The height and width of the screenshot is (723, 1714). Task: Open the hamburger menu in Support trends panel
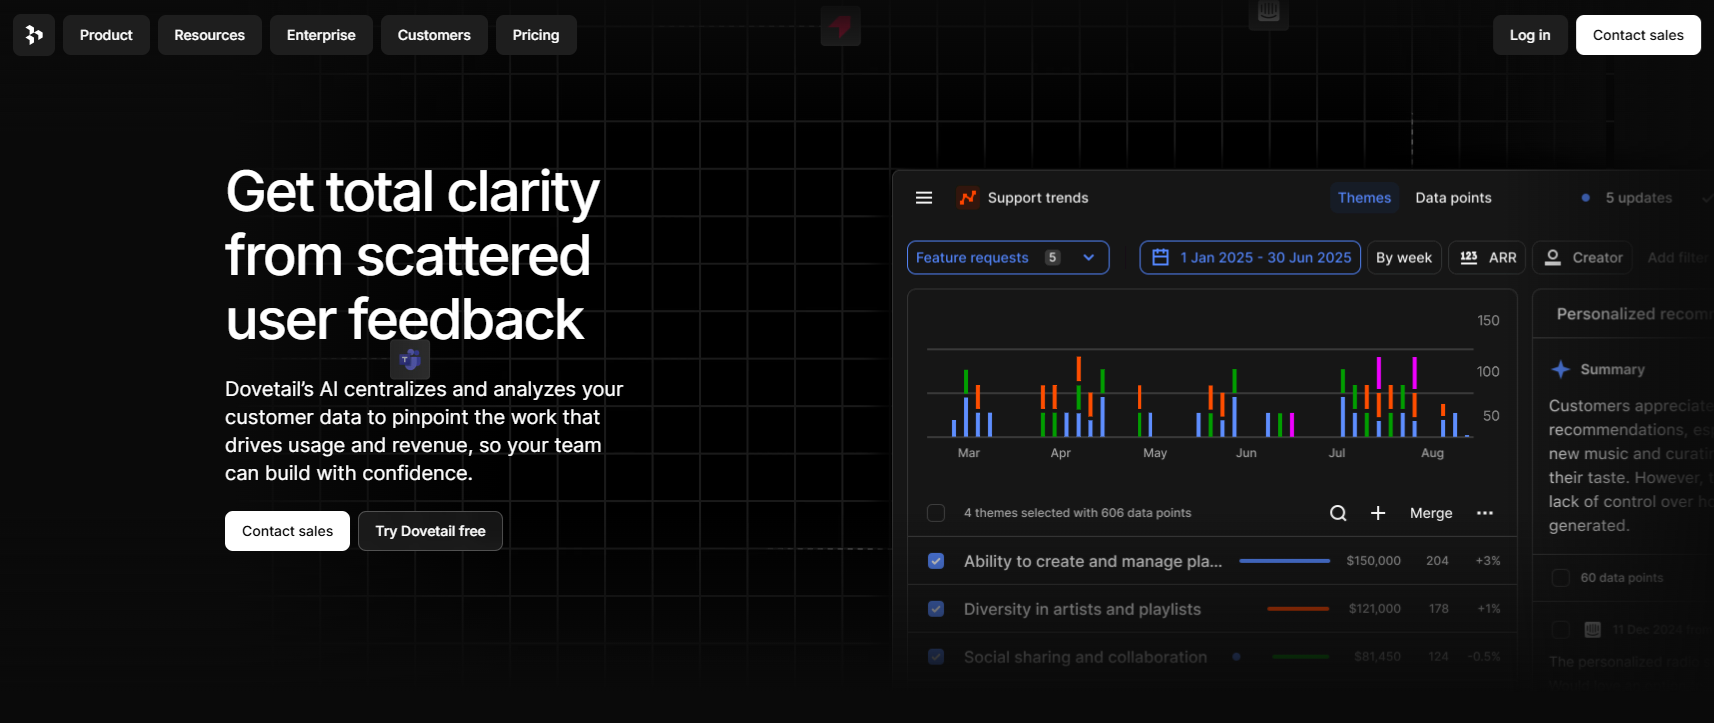[924, 198]
